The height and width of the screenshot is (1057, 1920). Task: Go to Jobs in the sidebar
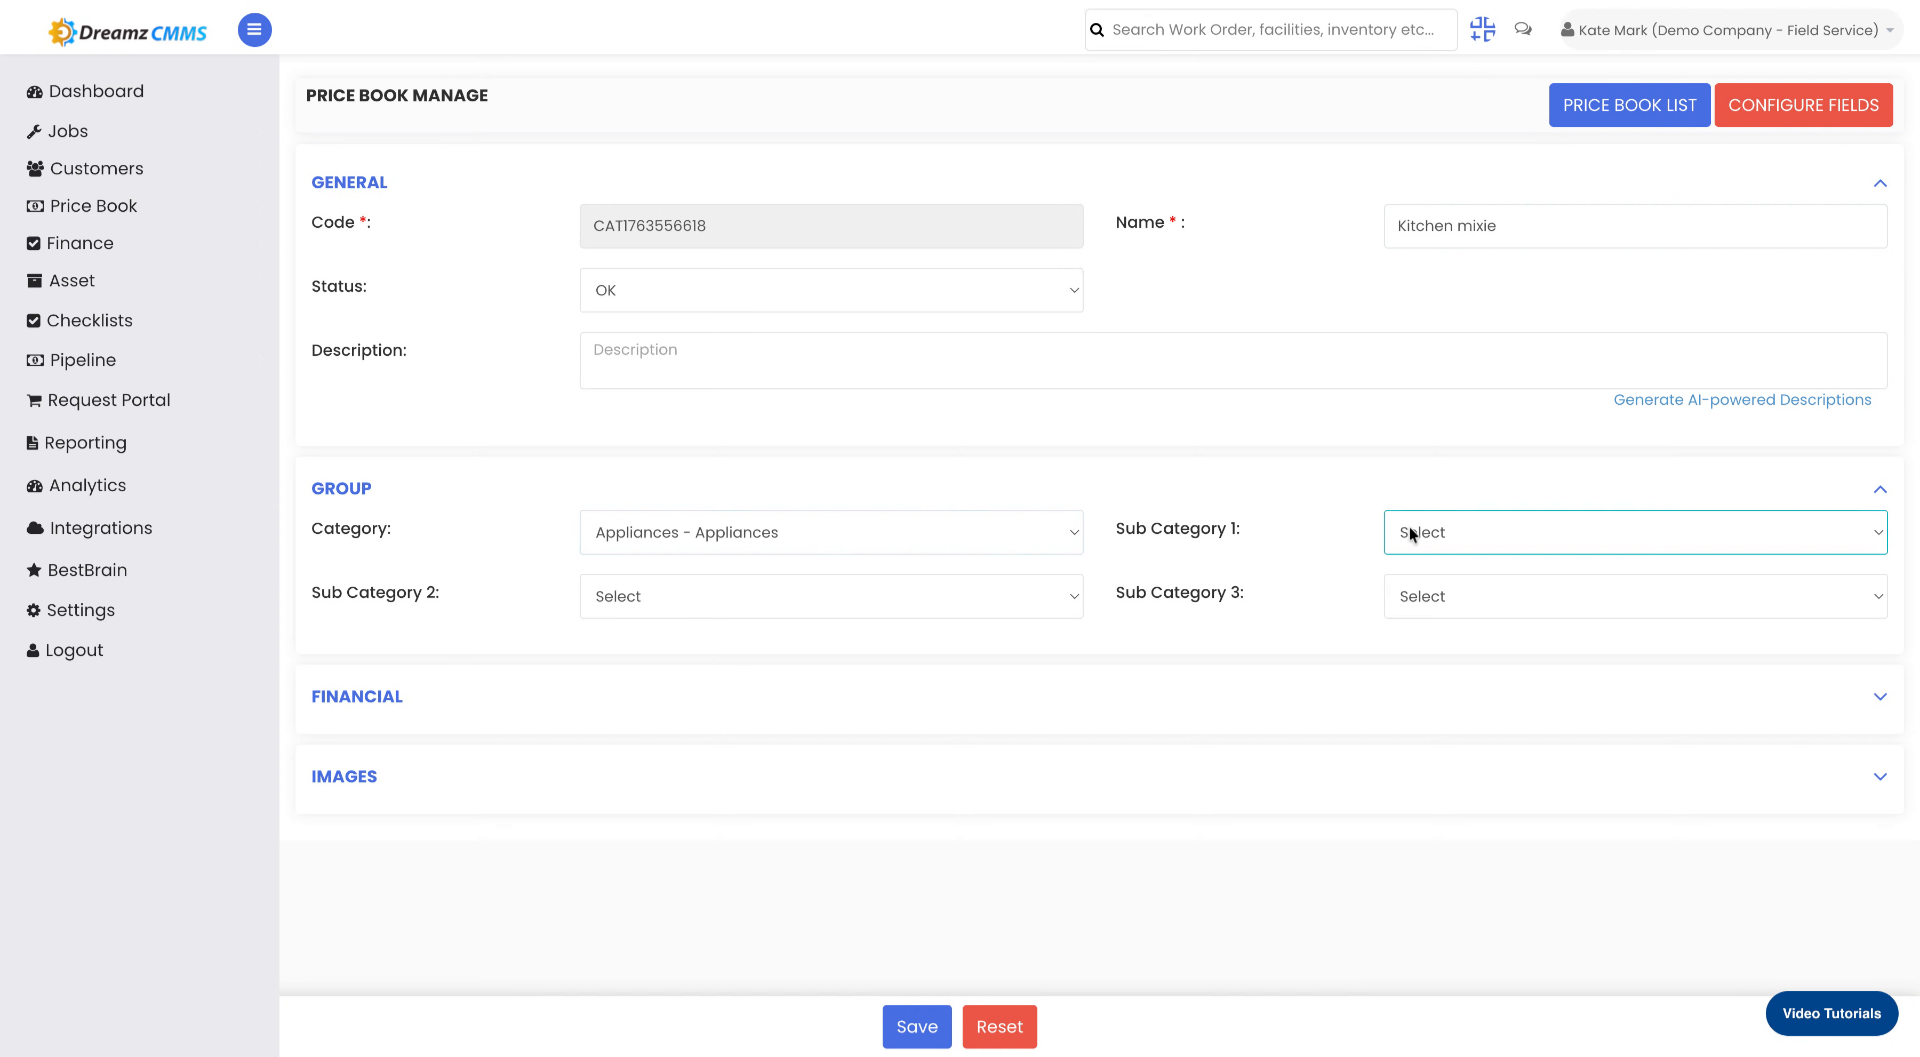pos(68,131)
